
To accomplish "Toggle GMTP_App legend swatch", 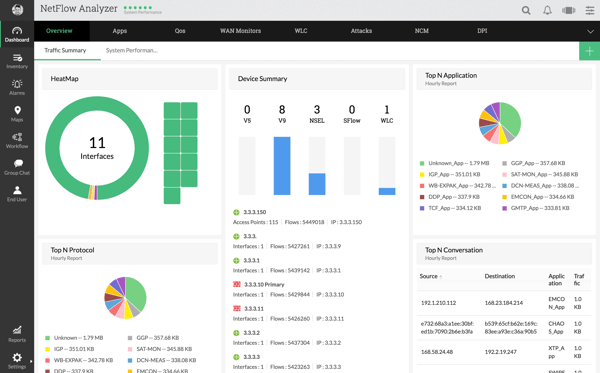I will (504, 208).
